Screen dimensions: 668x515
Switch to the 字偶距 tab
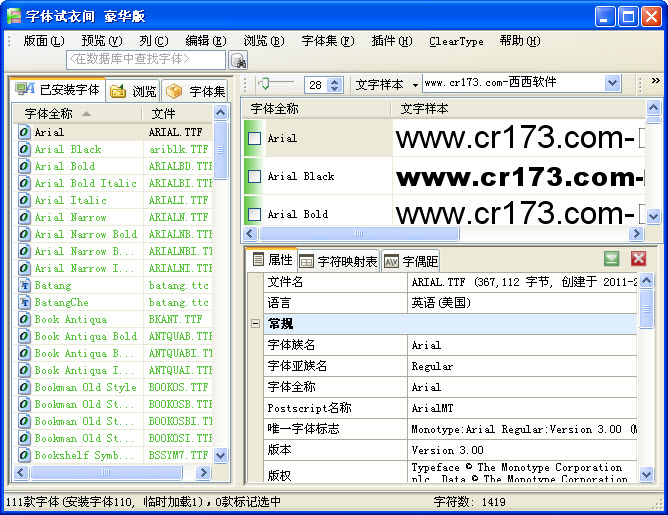[412, 261]
